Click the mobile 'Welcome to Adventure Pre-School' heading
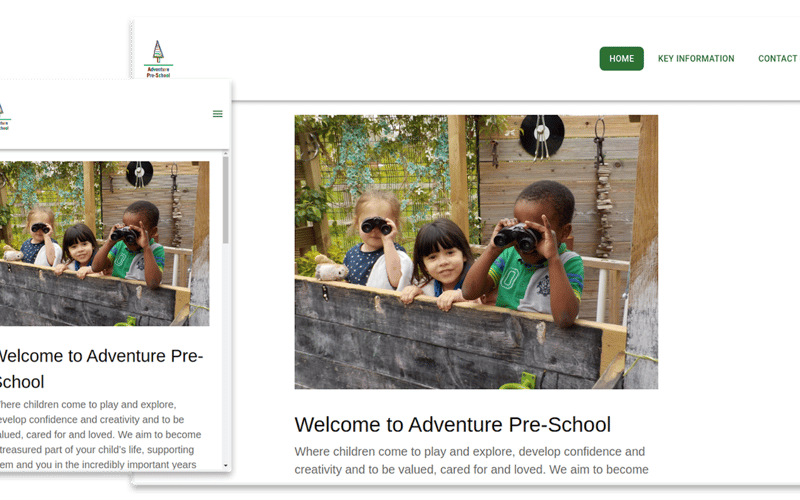Viewport: 800px width, 500px height. click(x=102, y=368)
